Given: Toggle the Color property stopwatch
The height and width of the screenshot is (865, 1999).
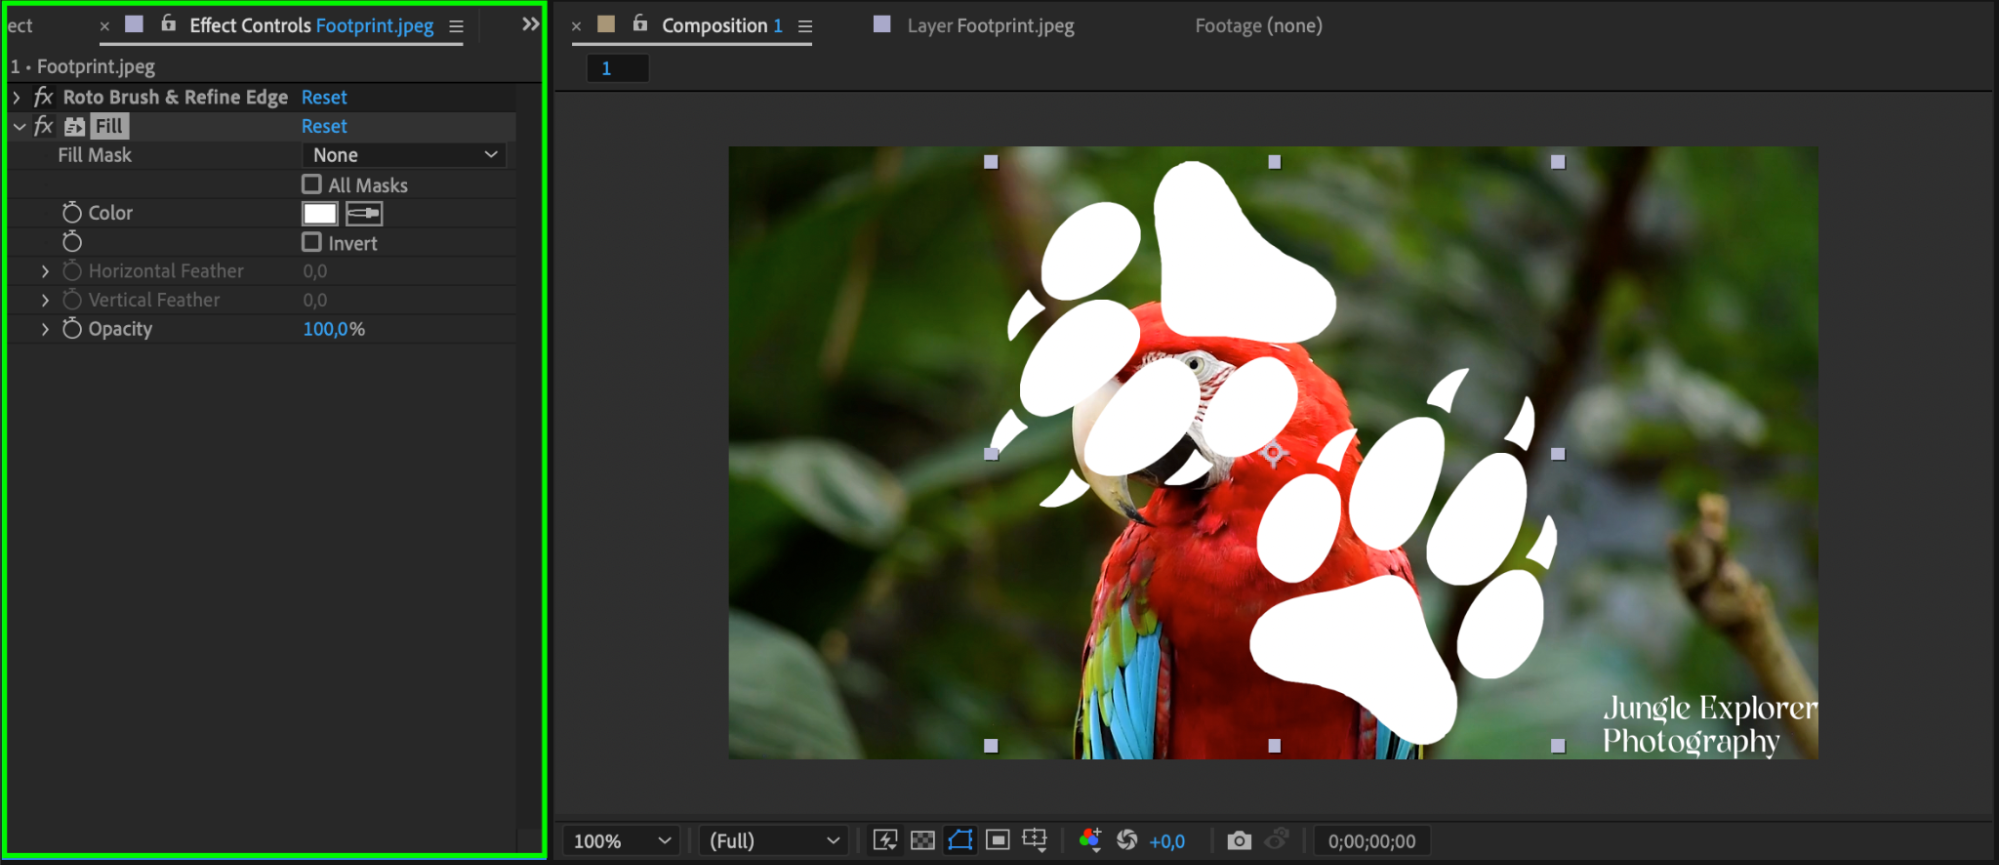Looking at the screenshot, I should [72, 213].
